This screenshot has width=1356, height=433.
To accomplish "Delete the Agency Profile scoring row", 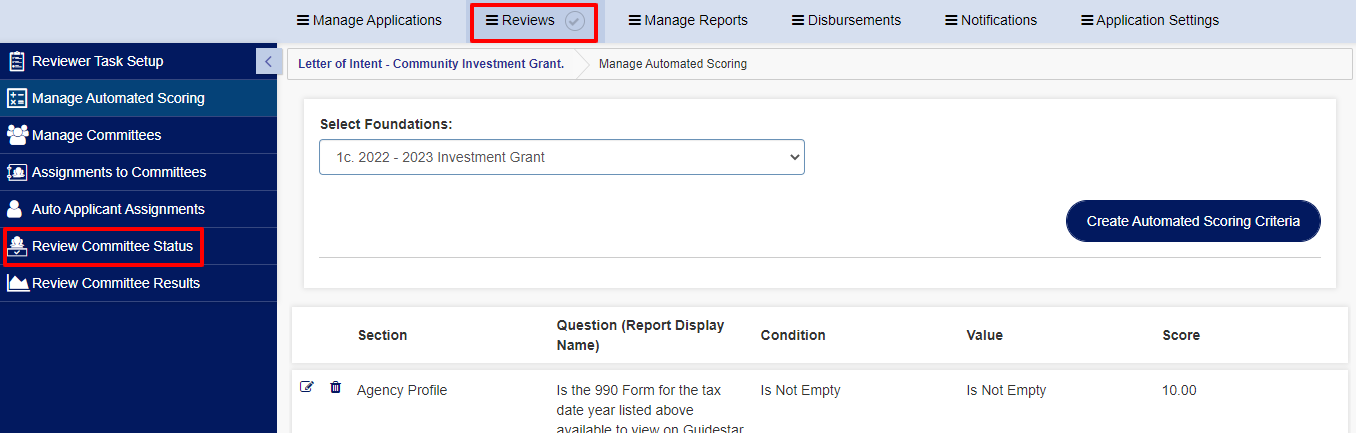I will point(335,387).
